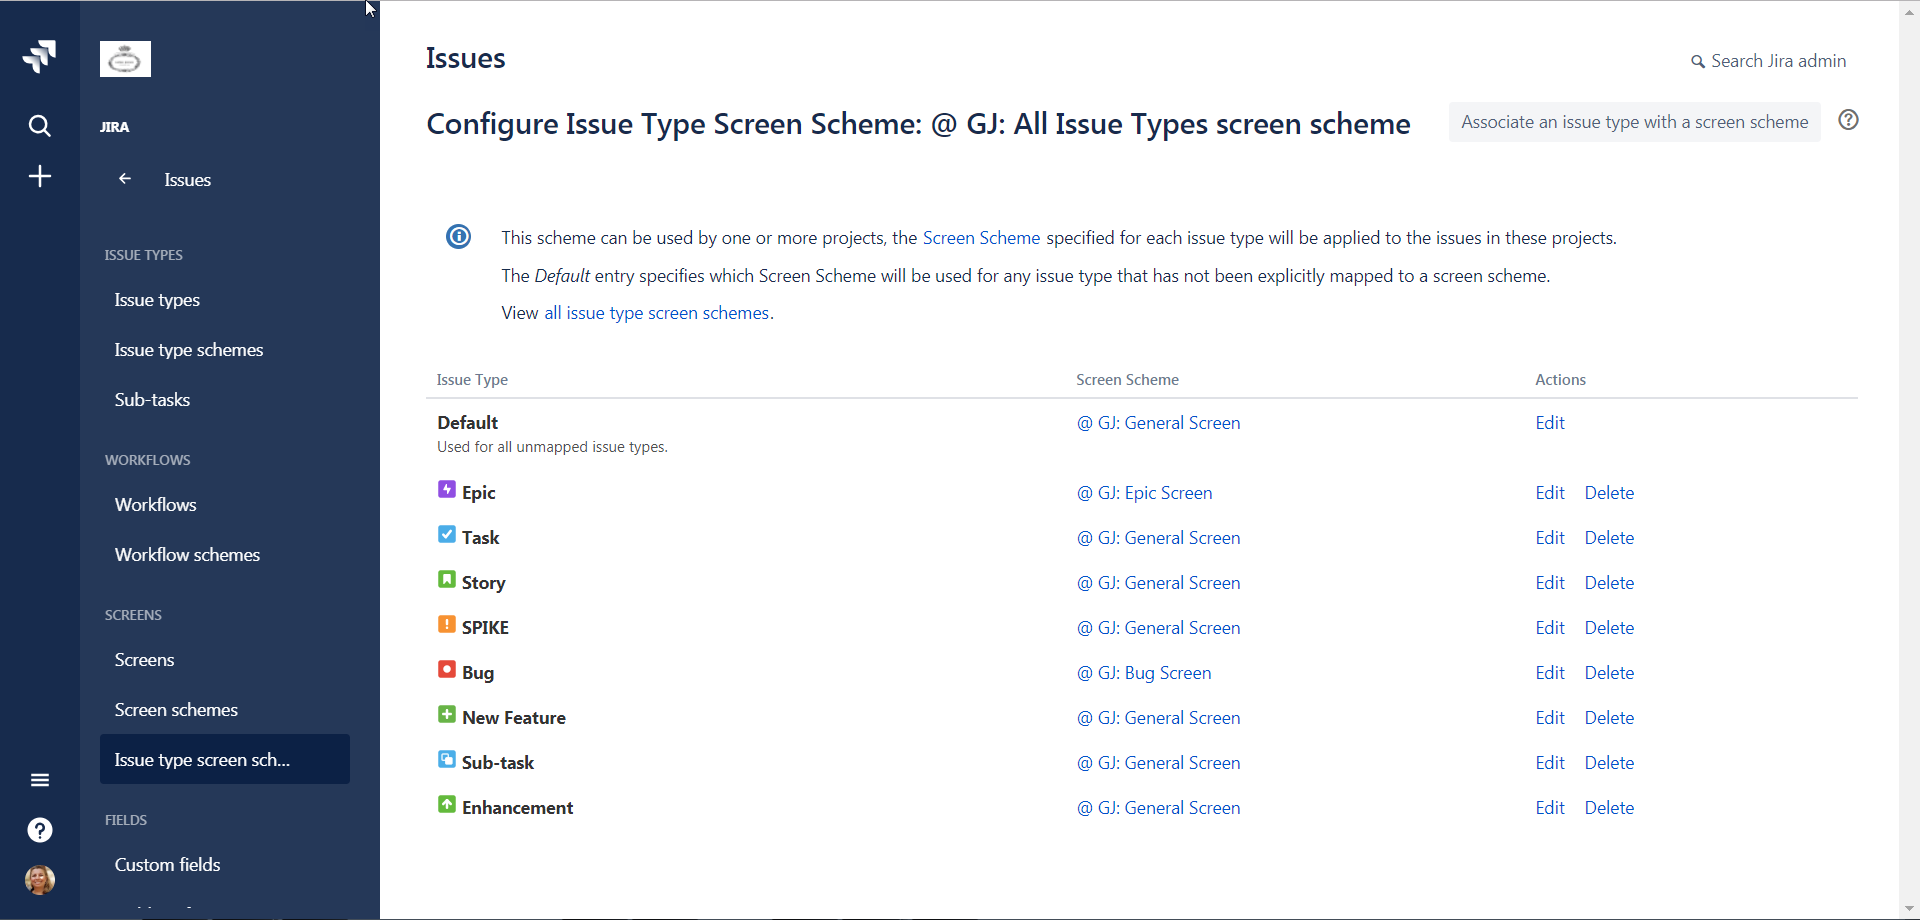1920x920 pixels.
Task: Click the blue Task checkmark icon
Action: pyautogui.click(x=446, y=534)
